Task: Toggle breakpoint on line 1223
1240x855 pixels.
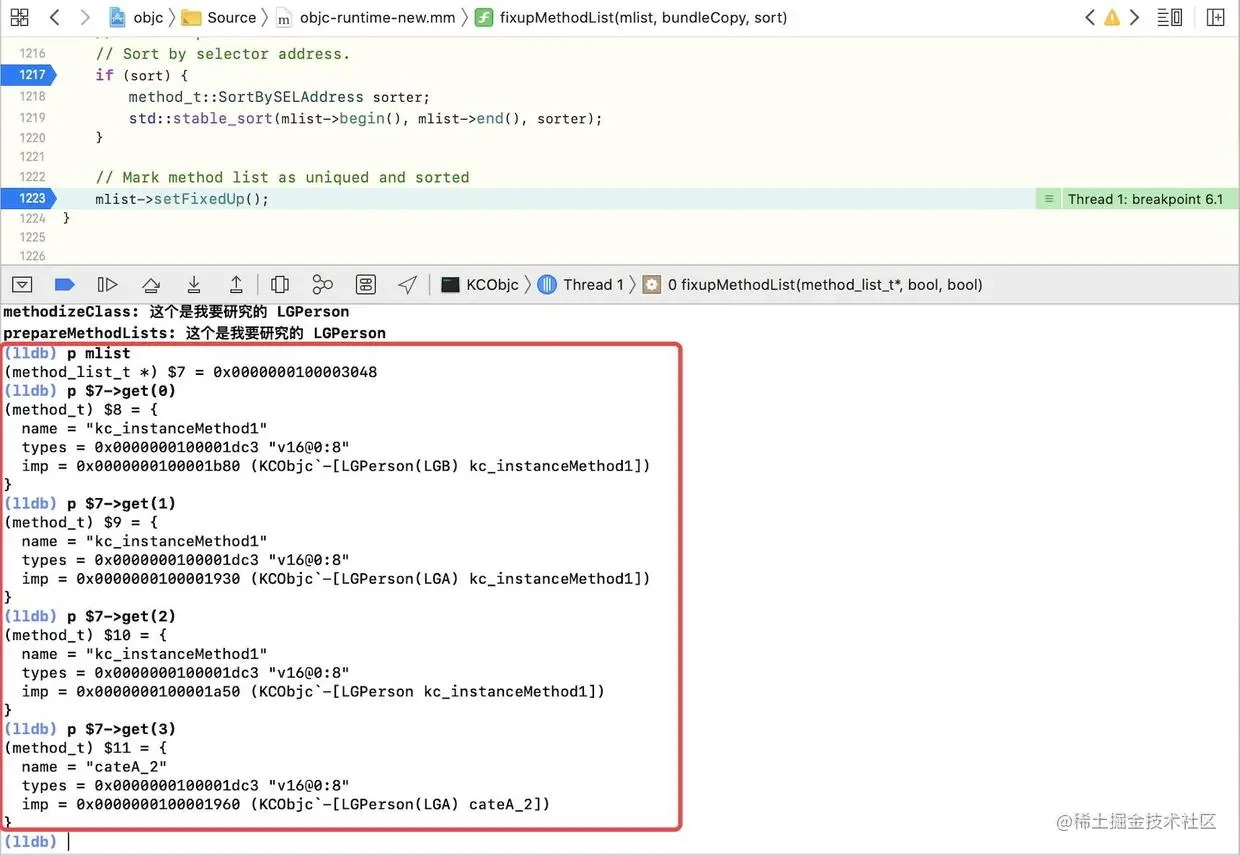Action: point(29,199)
